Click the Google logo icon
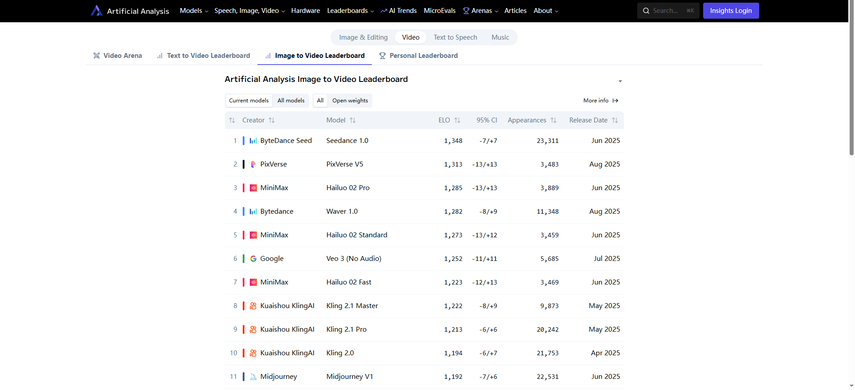This screenshot has height=390, width=855. [253, 259]
